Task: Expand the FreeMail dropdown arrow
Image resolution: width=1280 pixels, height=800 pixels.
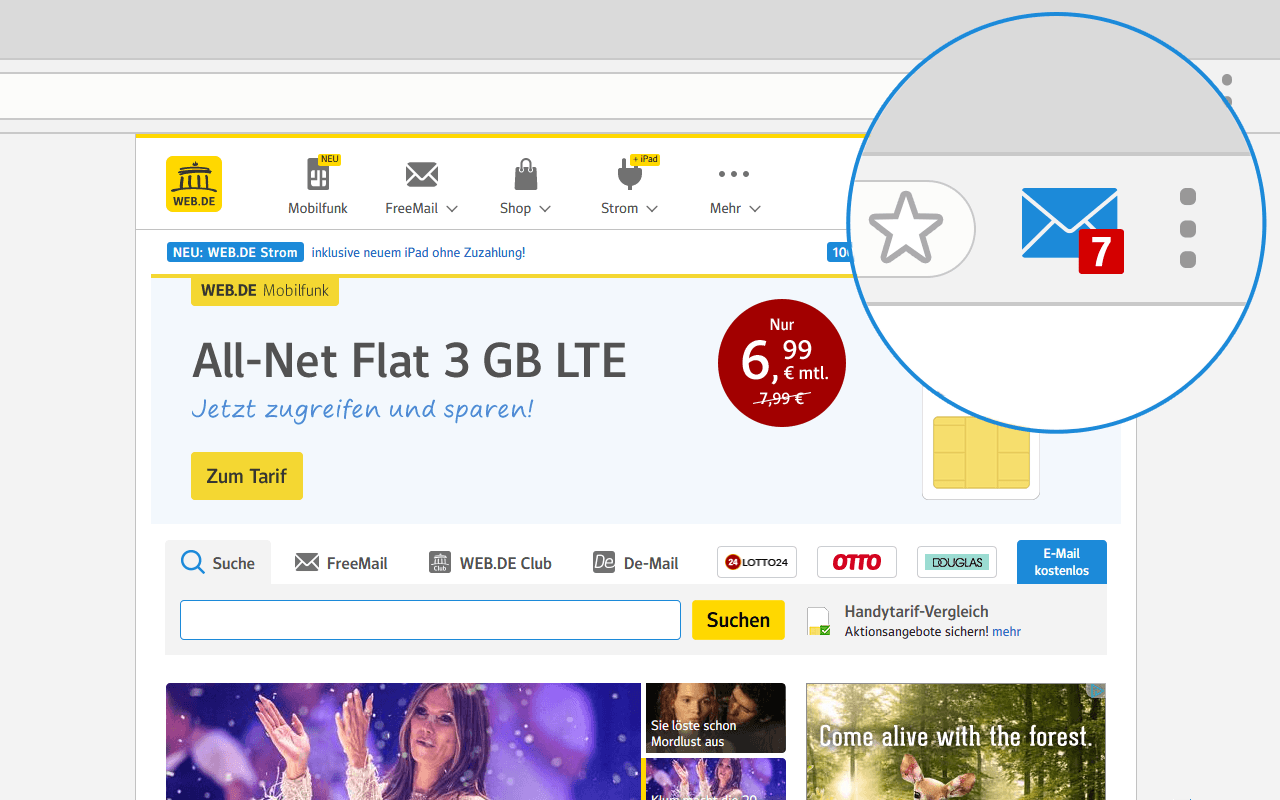Action: [x=452, y=209]
